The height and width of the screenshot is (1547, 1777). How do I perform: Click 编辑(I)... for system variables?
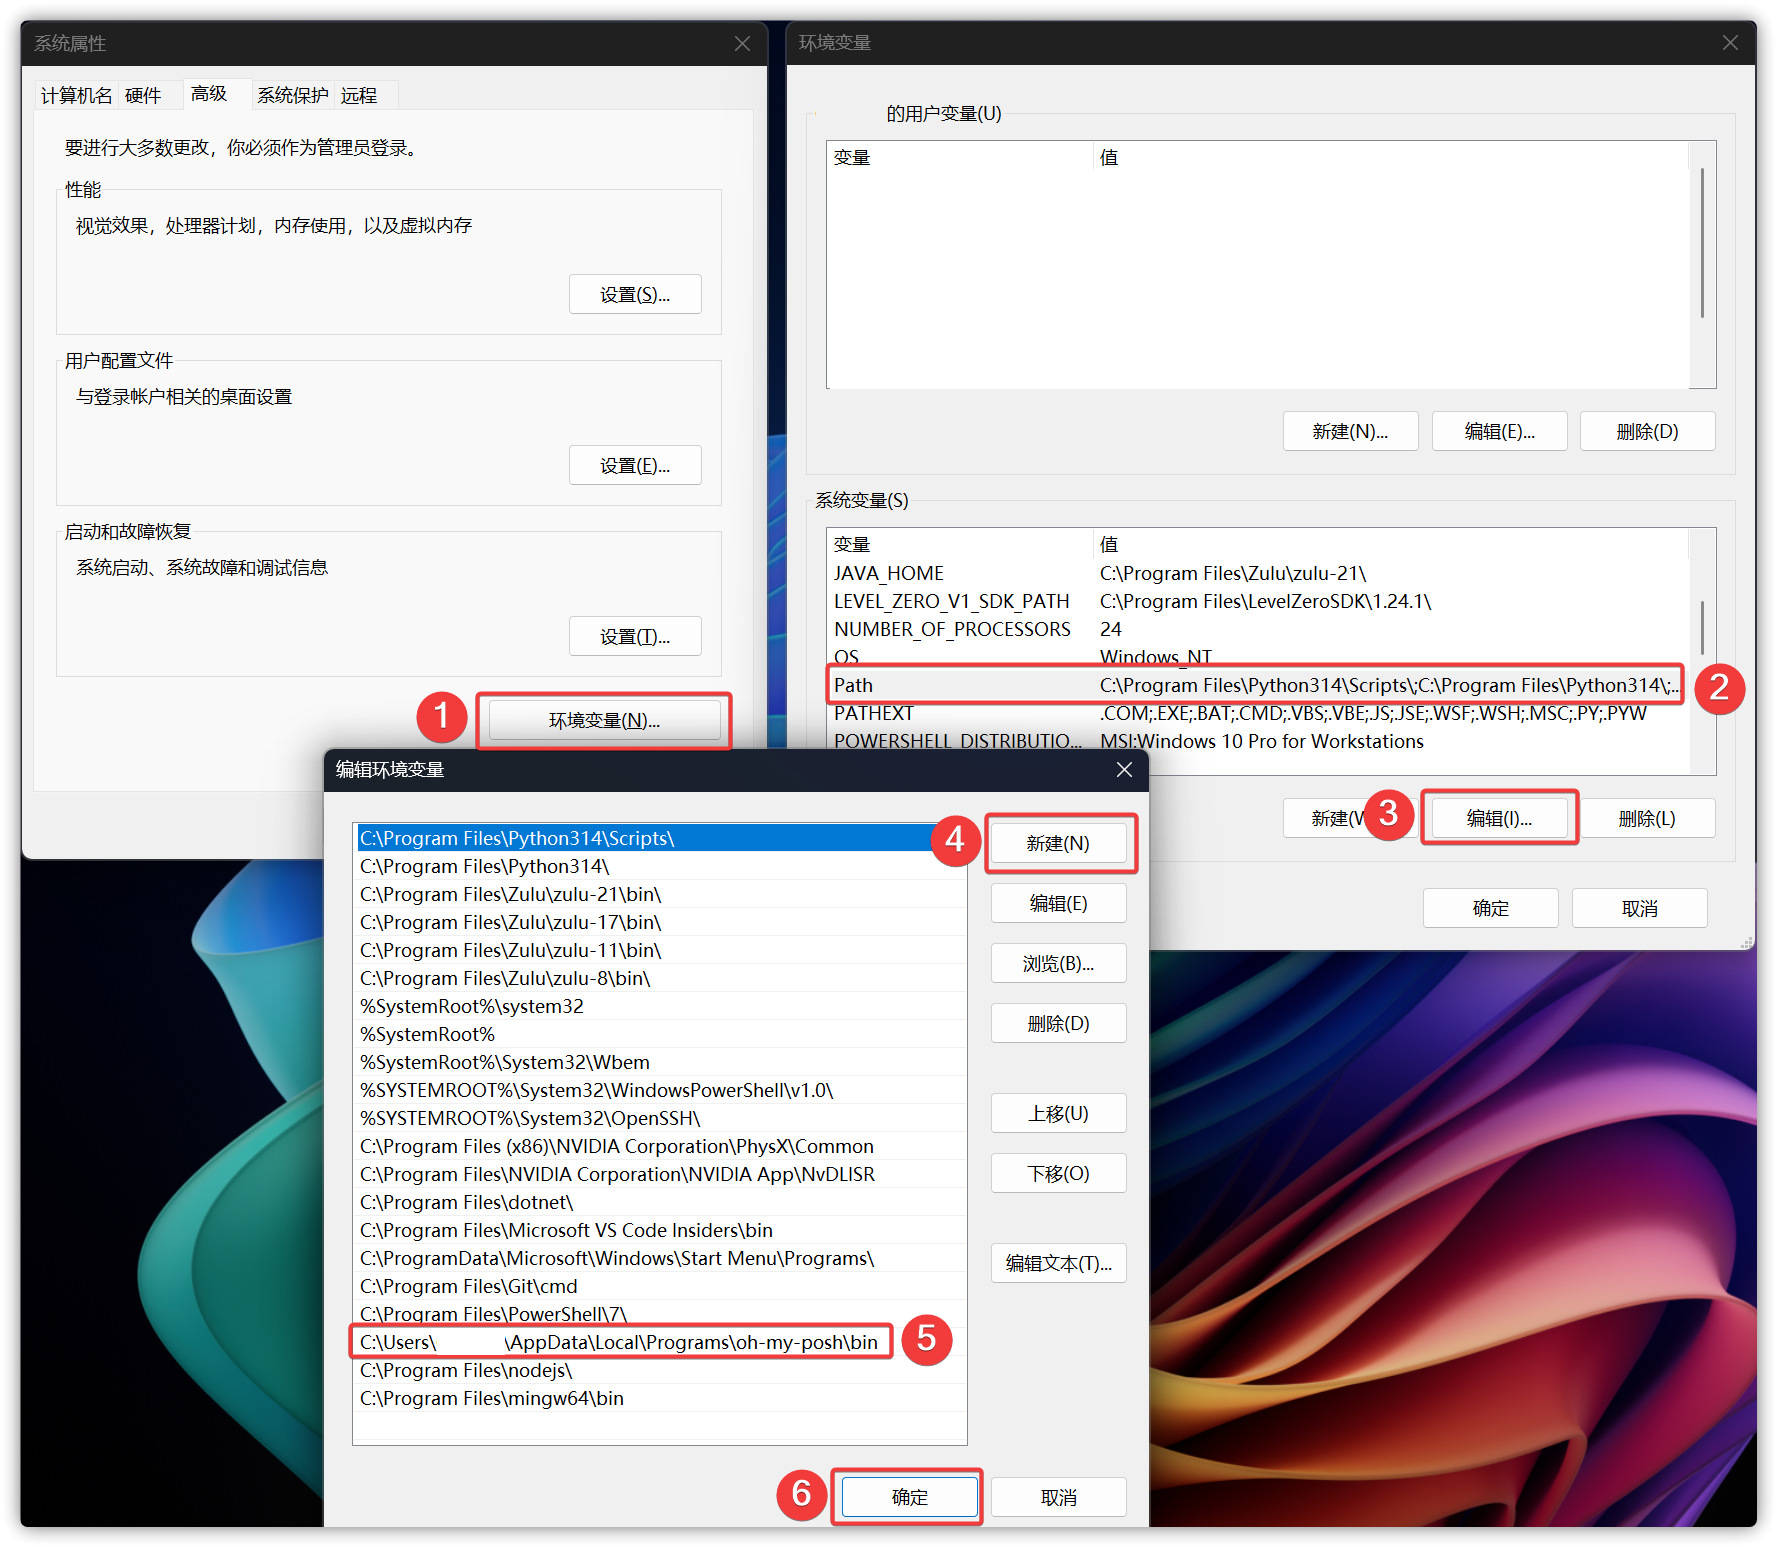tap(1498, 819)
